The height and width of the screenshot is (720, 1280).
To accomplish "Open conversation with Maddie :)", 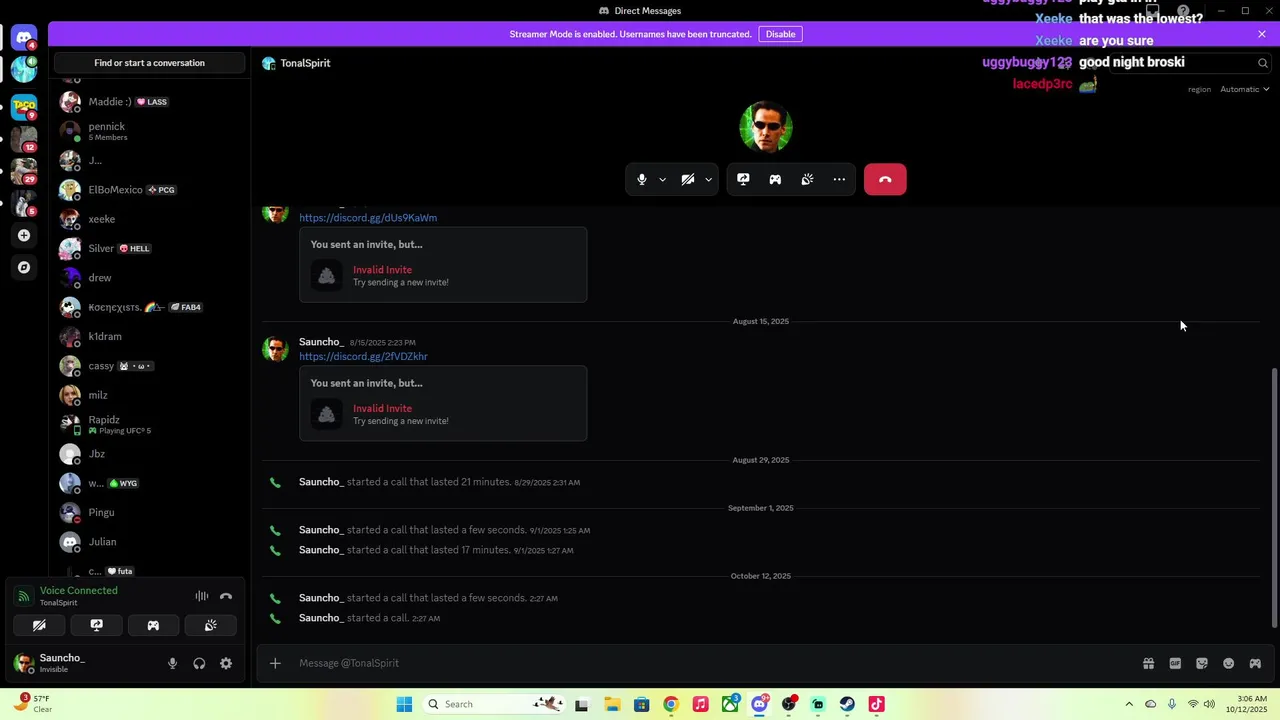I will coord(150,102).
